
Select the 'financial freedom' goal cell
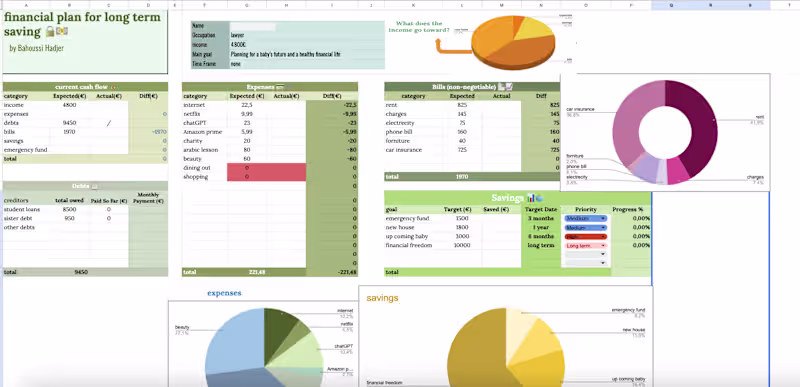(x=413, y=245)
